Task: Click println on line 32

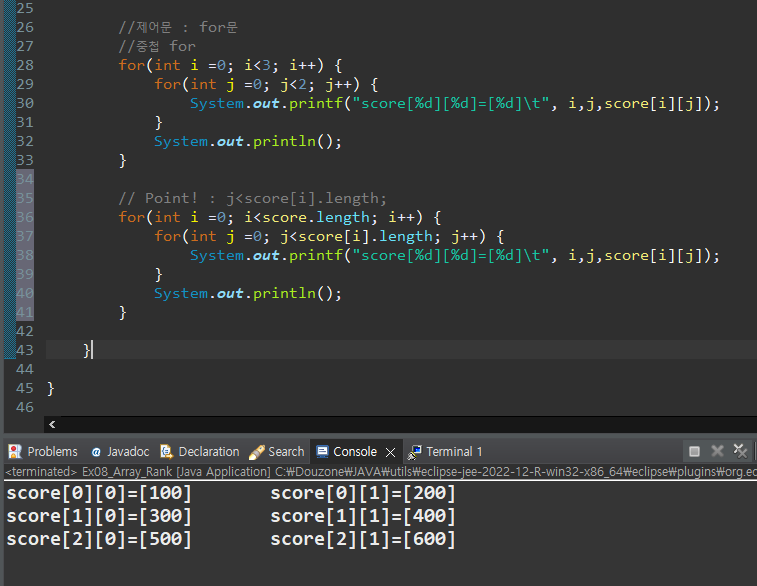Action: [x=248, y=141]
